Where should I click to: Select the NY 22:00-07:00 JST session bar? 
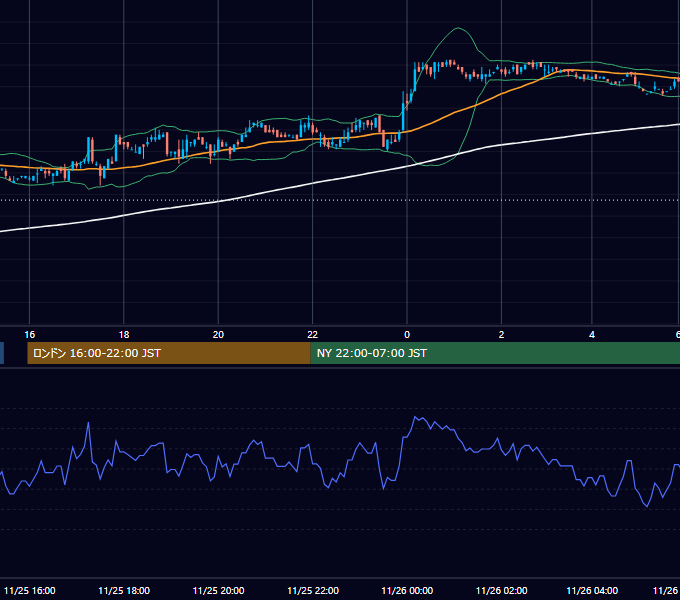[495, 353]
